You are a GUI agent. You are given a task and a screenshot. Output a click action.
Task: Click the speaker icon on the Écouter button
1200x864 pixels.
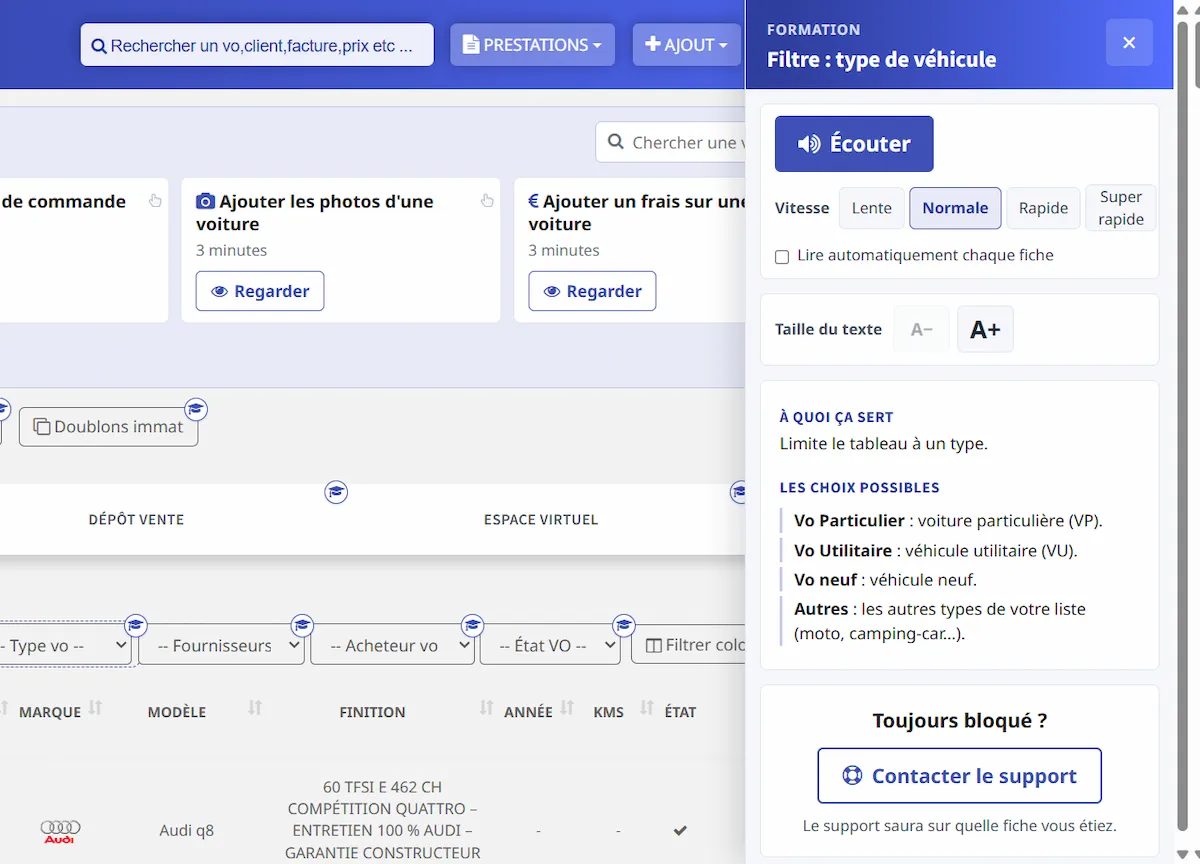pyautogui.click(x=809, y=144)
